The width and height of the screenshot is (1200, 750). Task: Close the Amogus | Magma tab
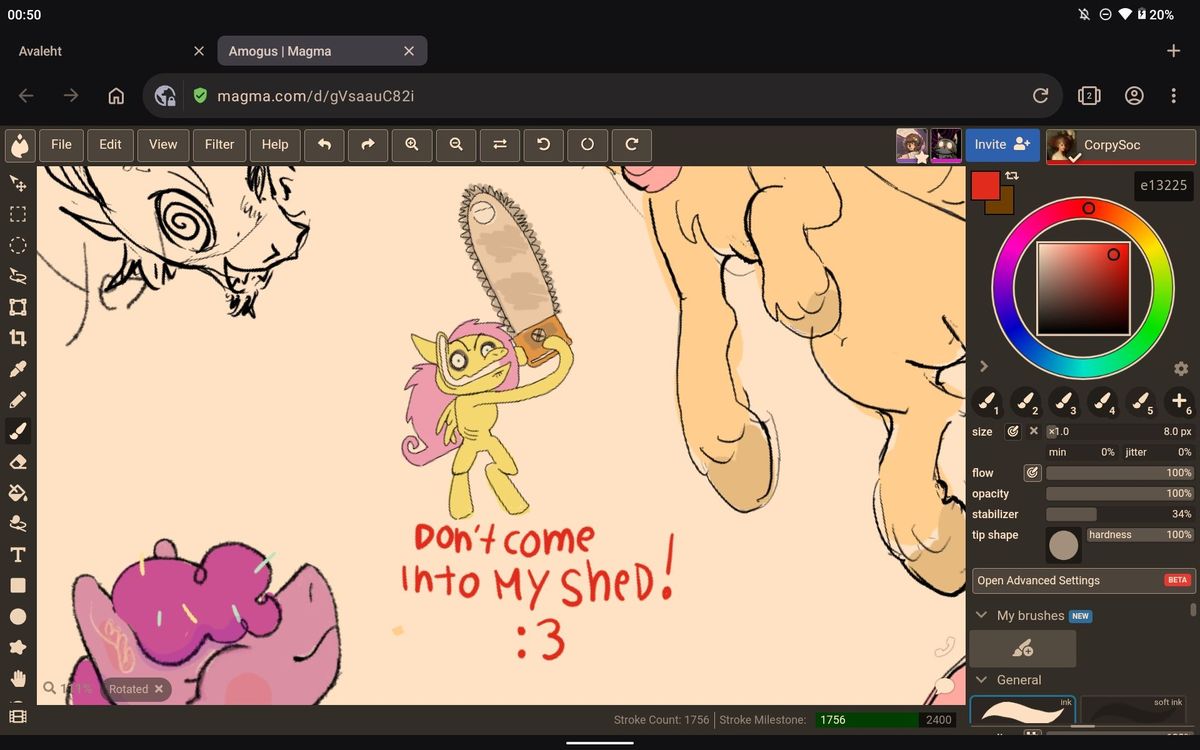tap(408, 51)
